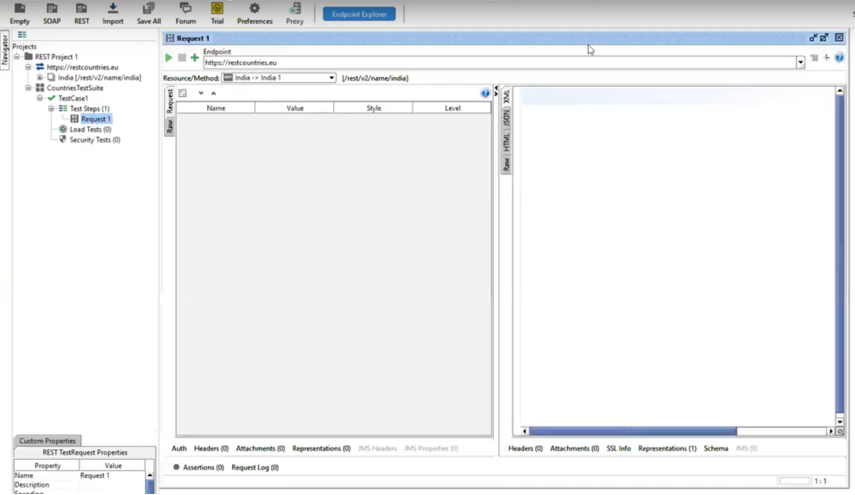Open the request Auth tab

coord(179,449)
